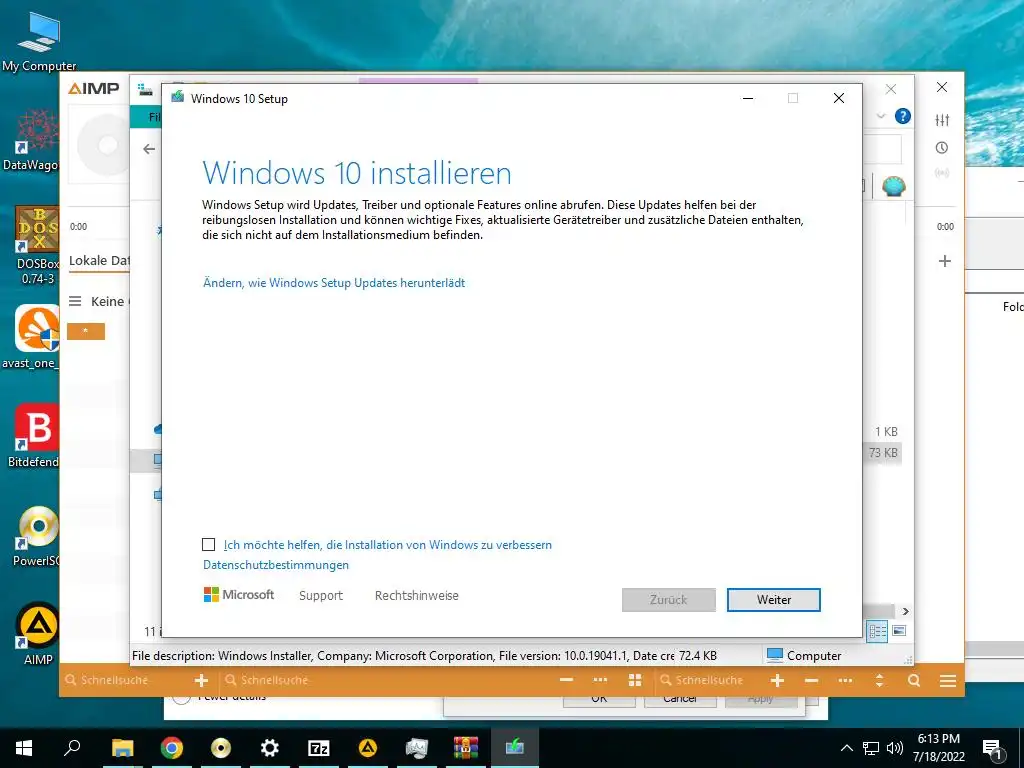Click the network tray icon
Viewport: 1024px width, 768px height.
(x=871, y=748)
